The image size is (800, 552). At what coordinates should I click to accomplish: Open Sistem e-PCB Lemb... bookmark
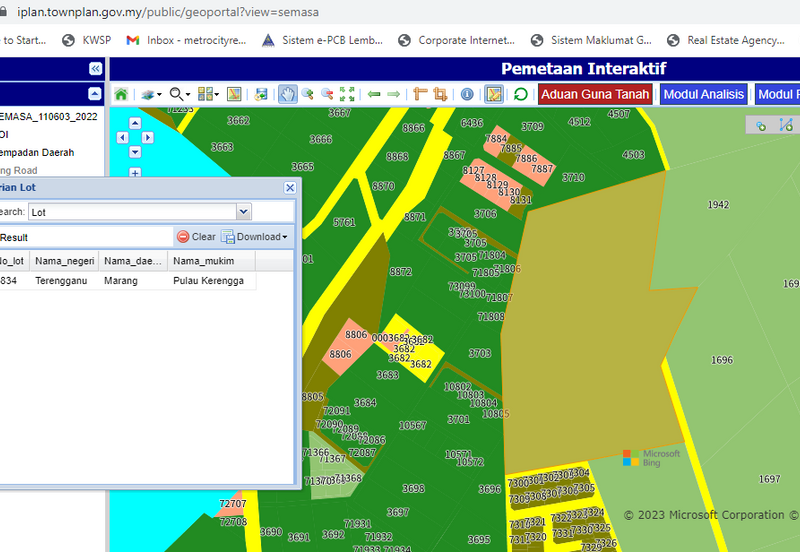coord(322,40)
